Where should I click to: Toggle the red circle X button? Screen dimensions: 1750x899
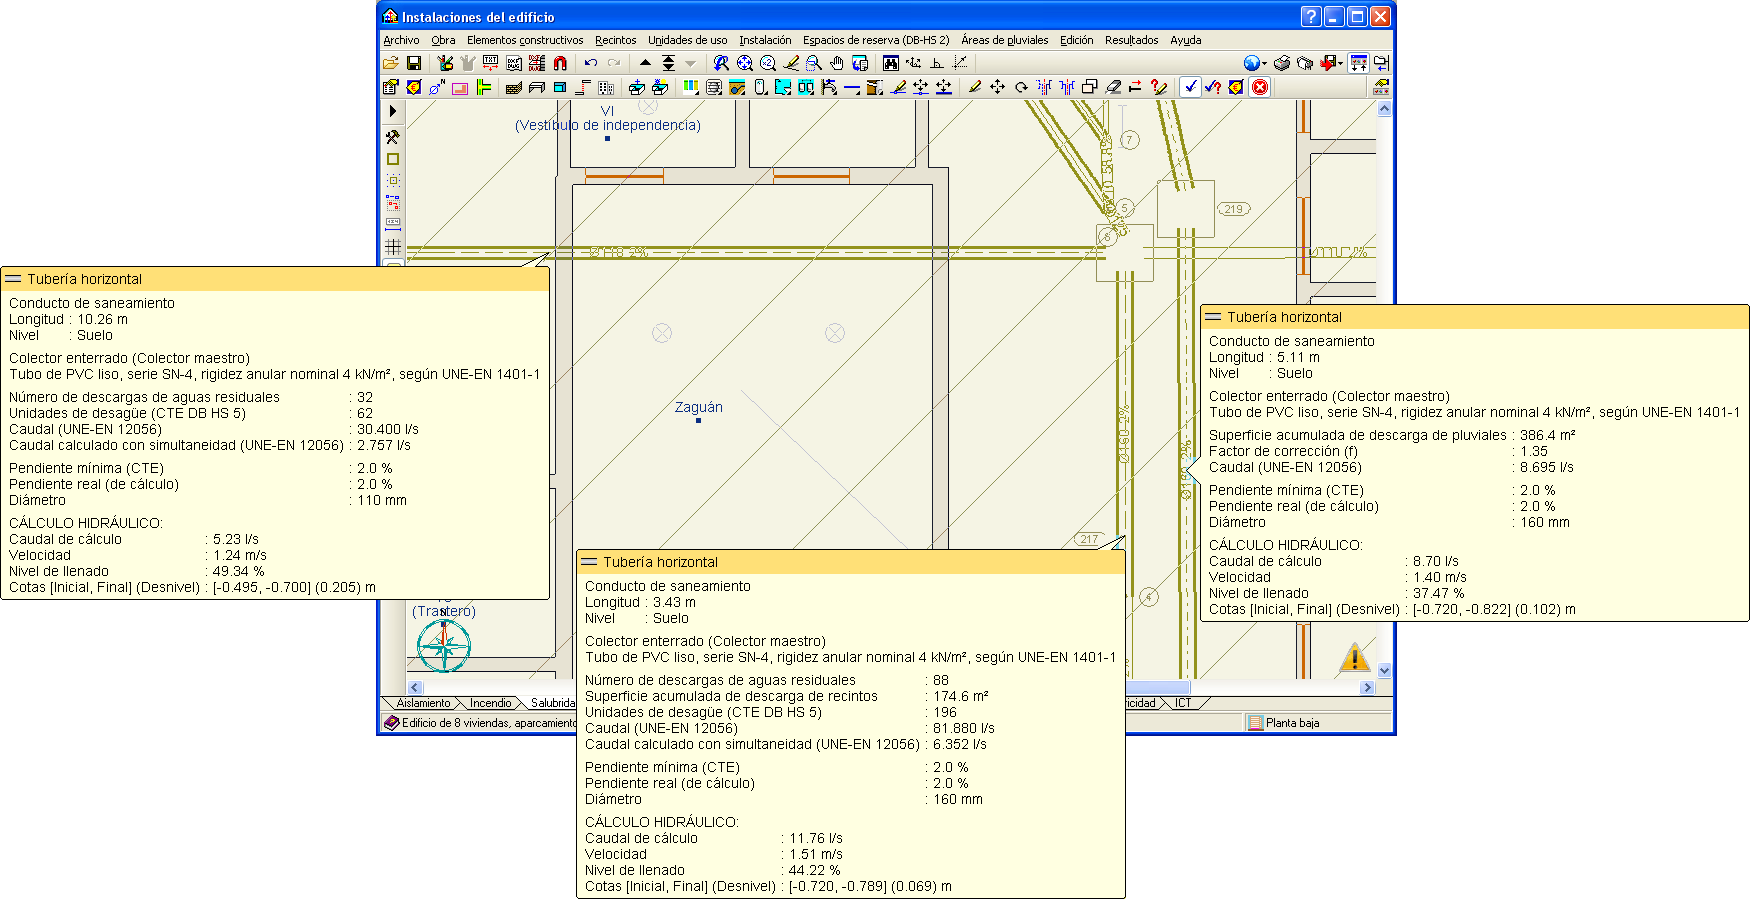[1260, 87]
